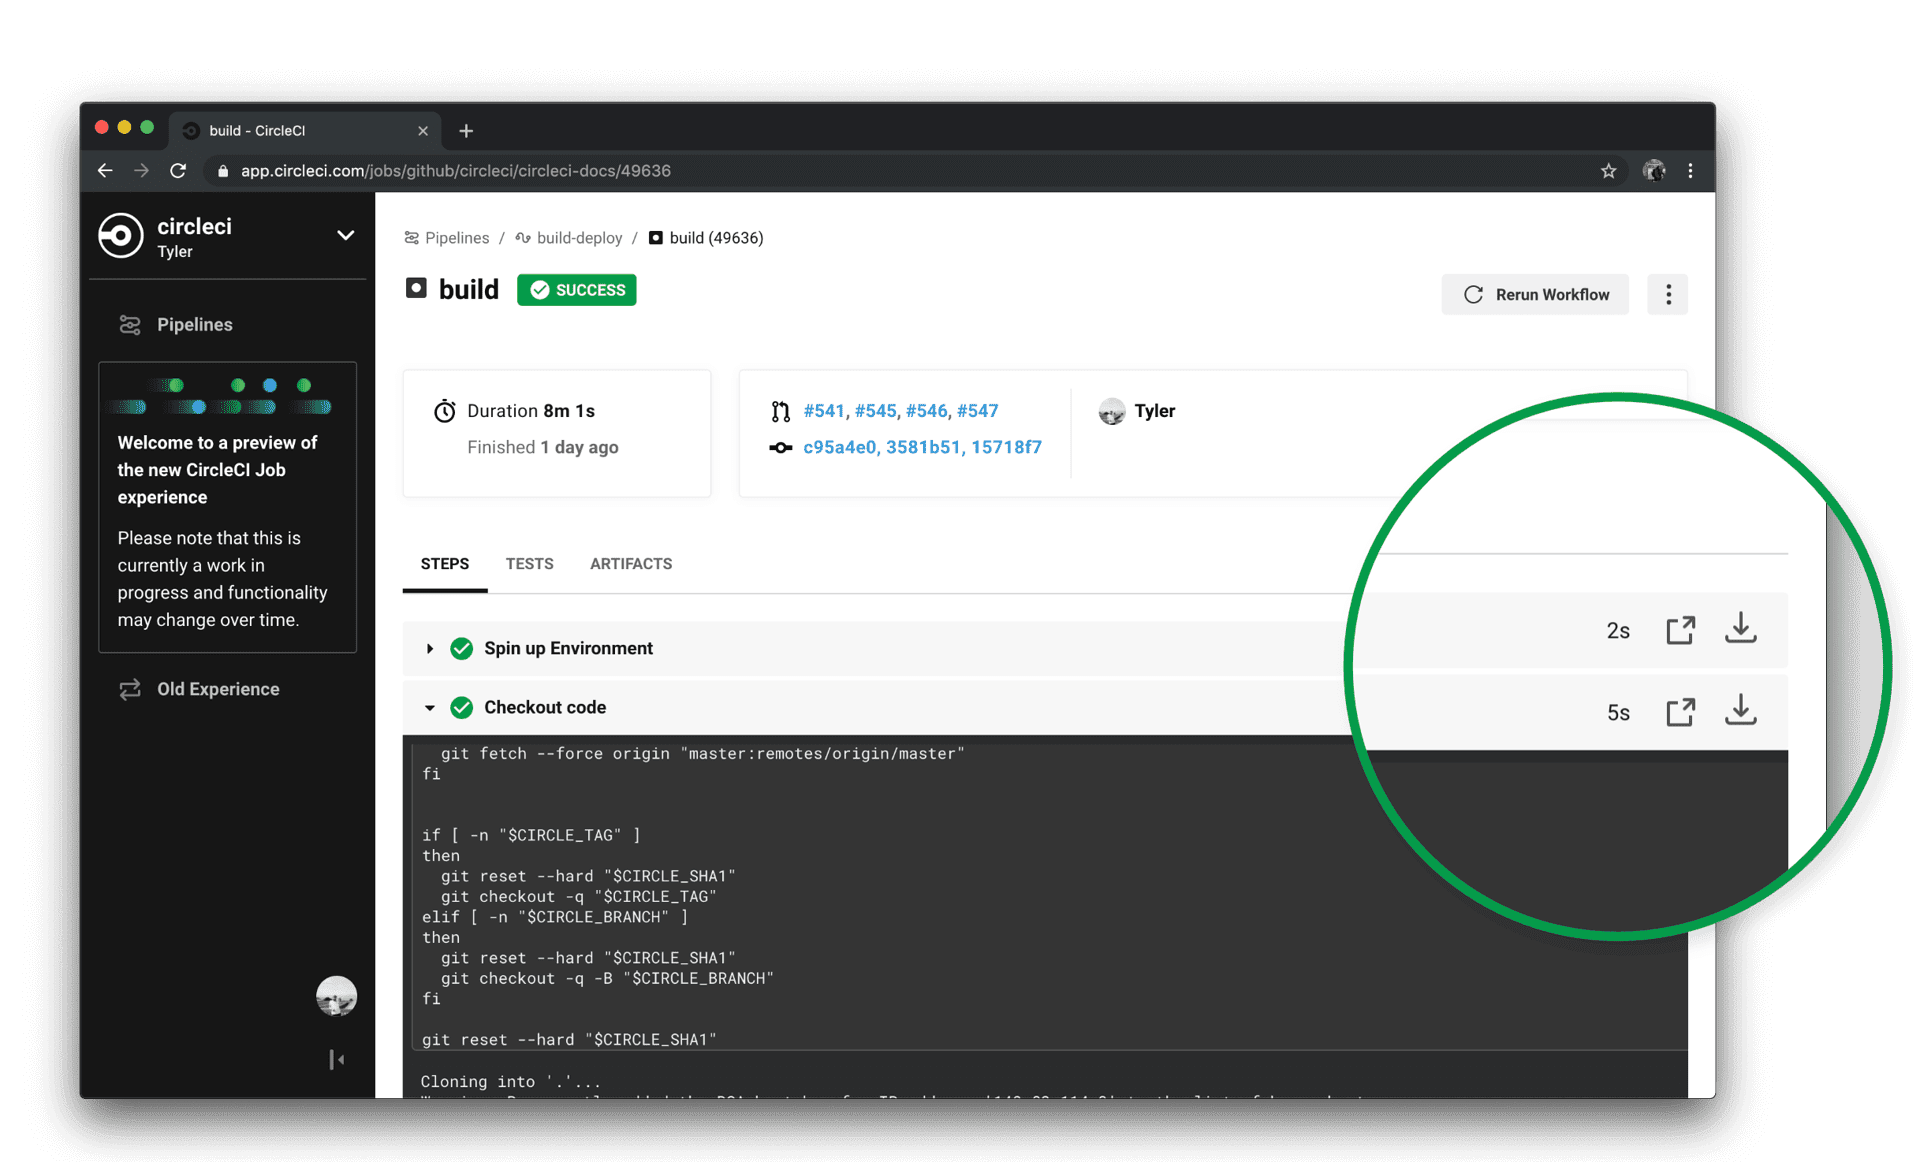This screenshot has width=1920, height=1162.
Task: Switch to Old Experience
Action: 218,689
